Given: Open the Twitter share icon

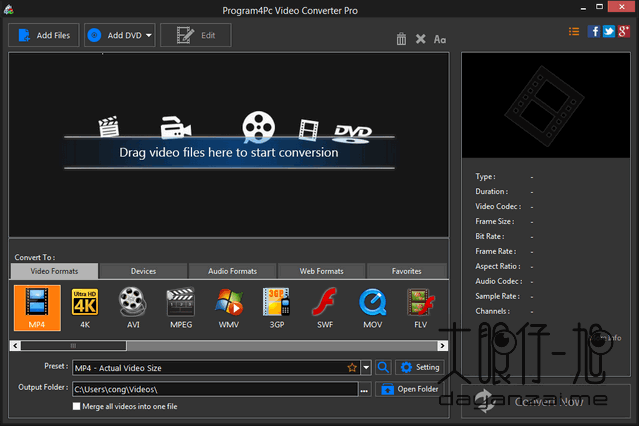Looking at the screenshot, I should pos(609,31).
